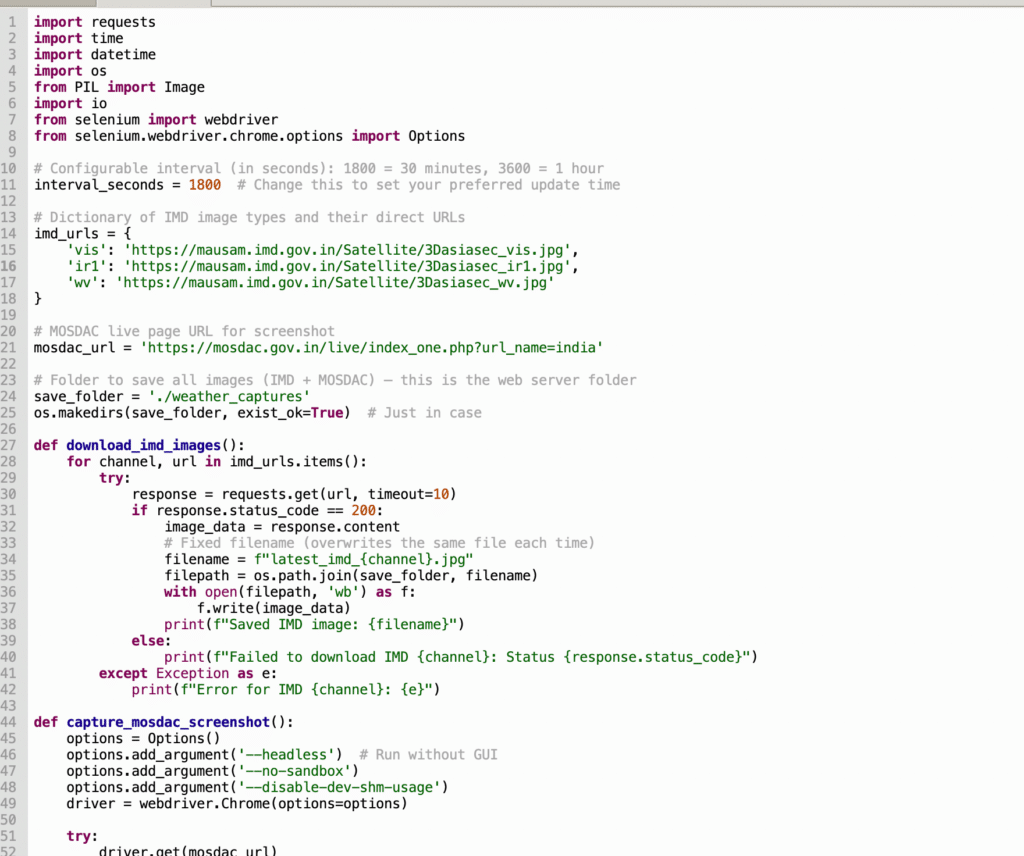Image resolution: width=1024 pixels, height=856 pixels.
Task: Click the 'import time' statement
Action: (x=78, y=39)
